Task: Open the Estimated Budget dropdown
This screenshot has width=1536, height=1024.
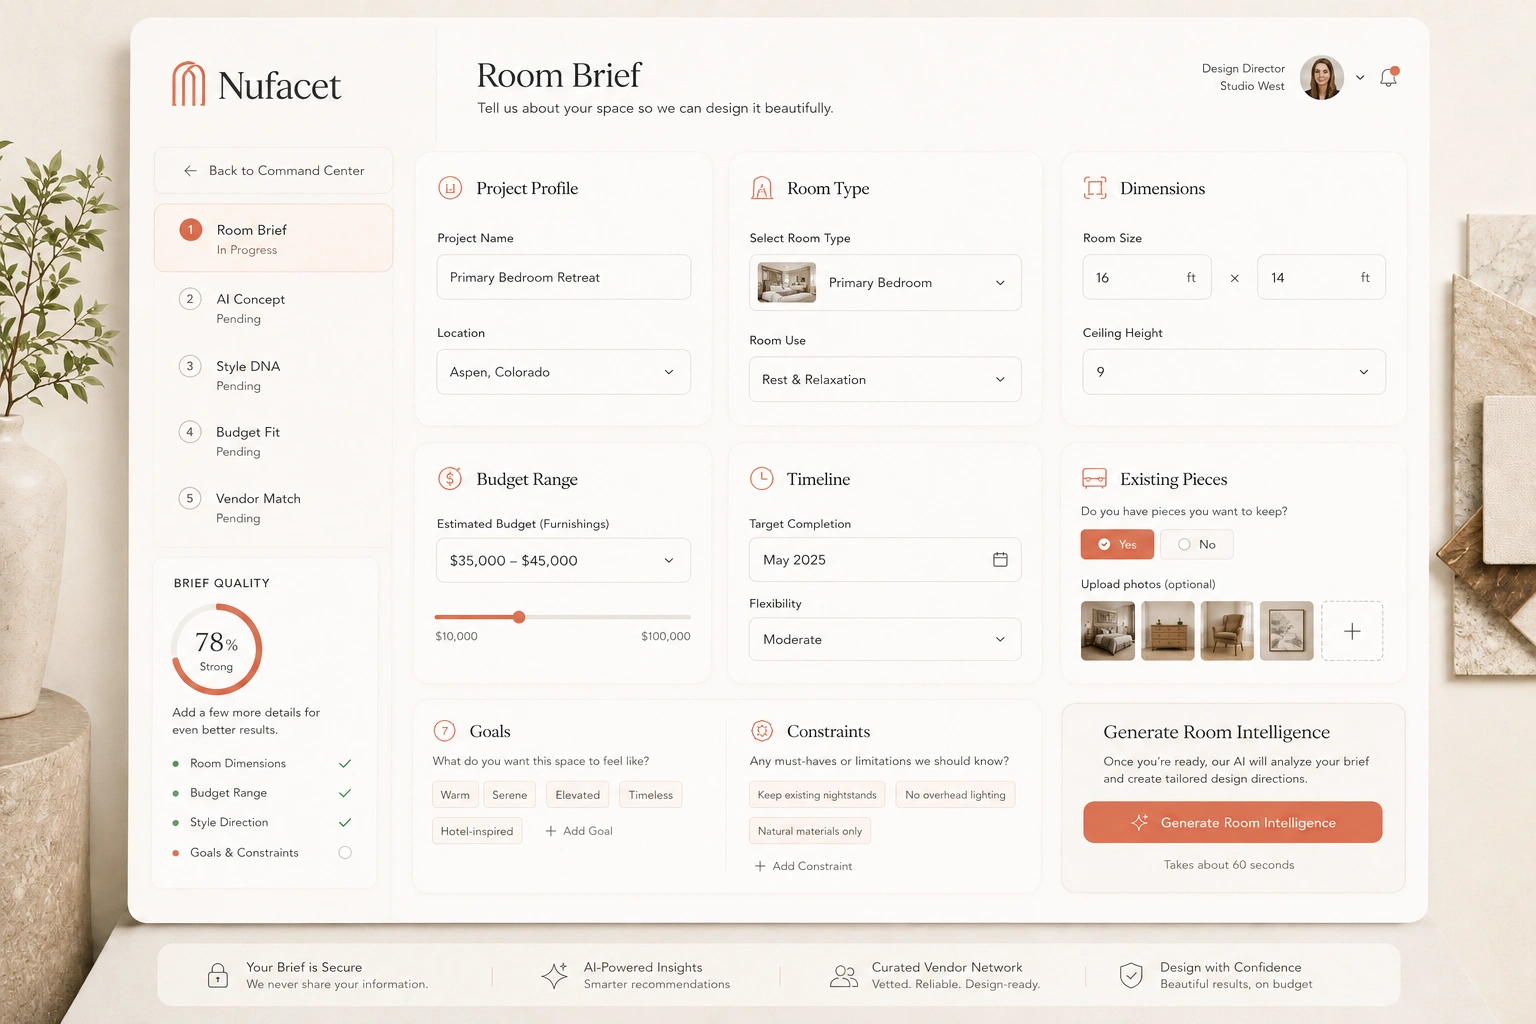Action: (x=563, y=560)
